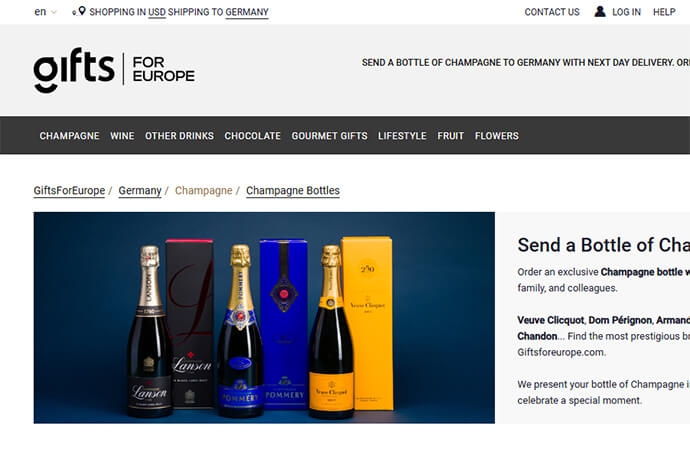
Task: Open the FLOWERS menu
Action: pyautogui.click(x=497, y=136)
